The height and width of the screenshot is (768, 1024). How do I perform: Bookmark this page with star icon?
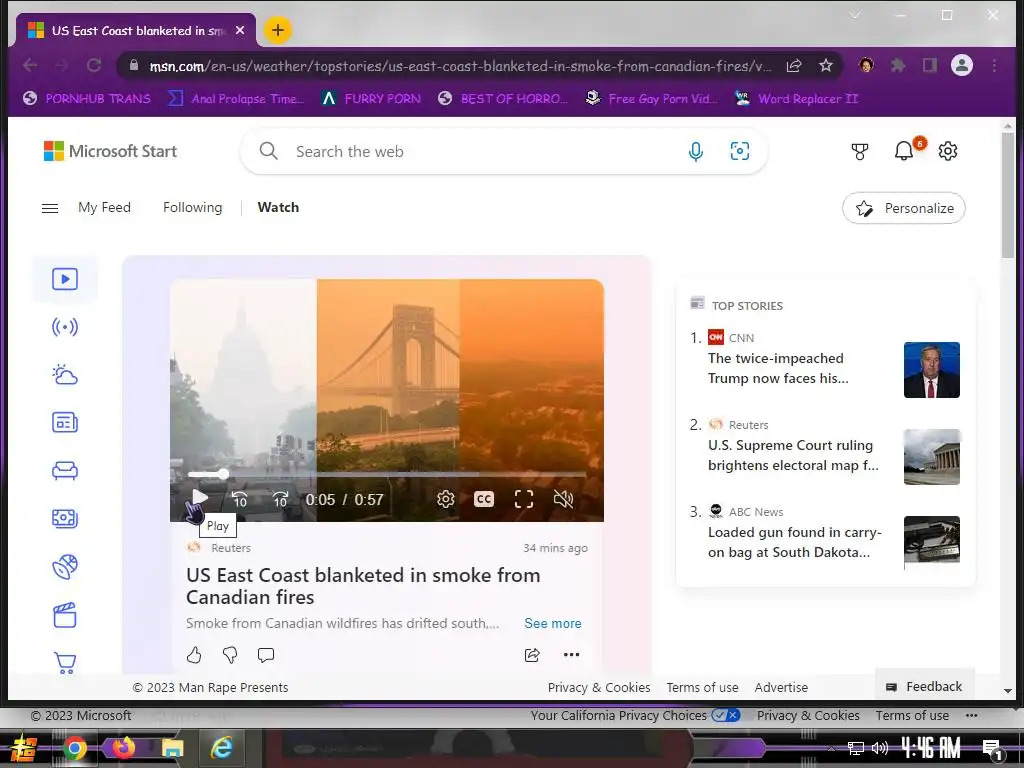pos(825,65)
